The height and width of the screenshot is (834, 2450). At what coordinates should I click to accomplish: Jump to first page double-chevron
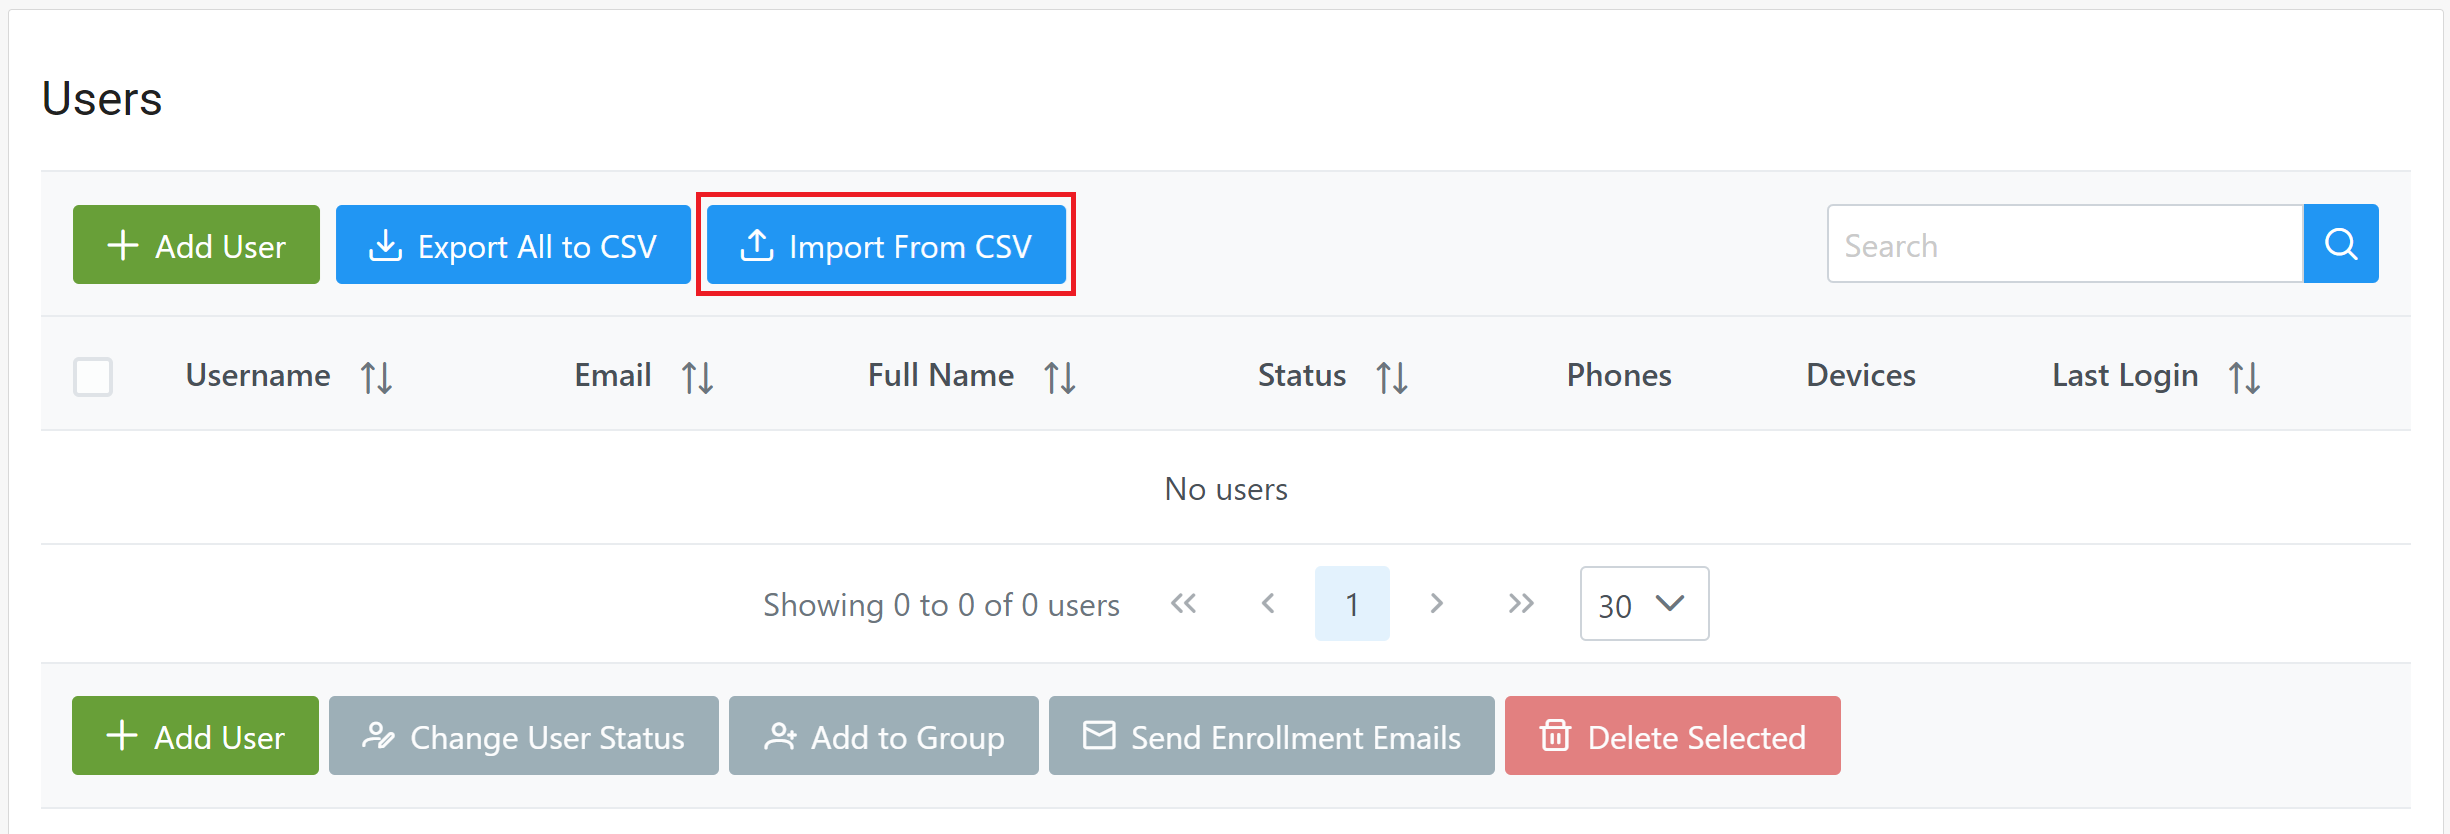[x=1183, y=603]
